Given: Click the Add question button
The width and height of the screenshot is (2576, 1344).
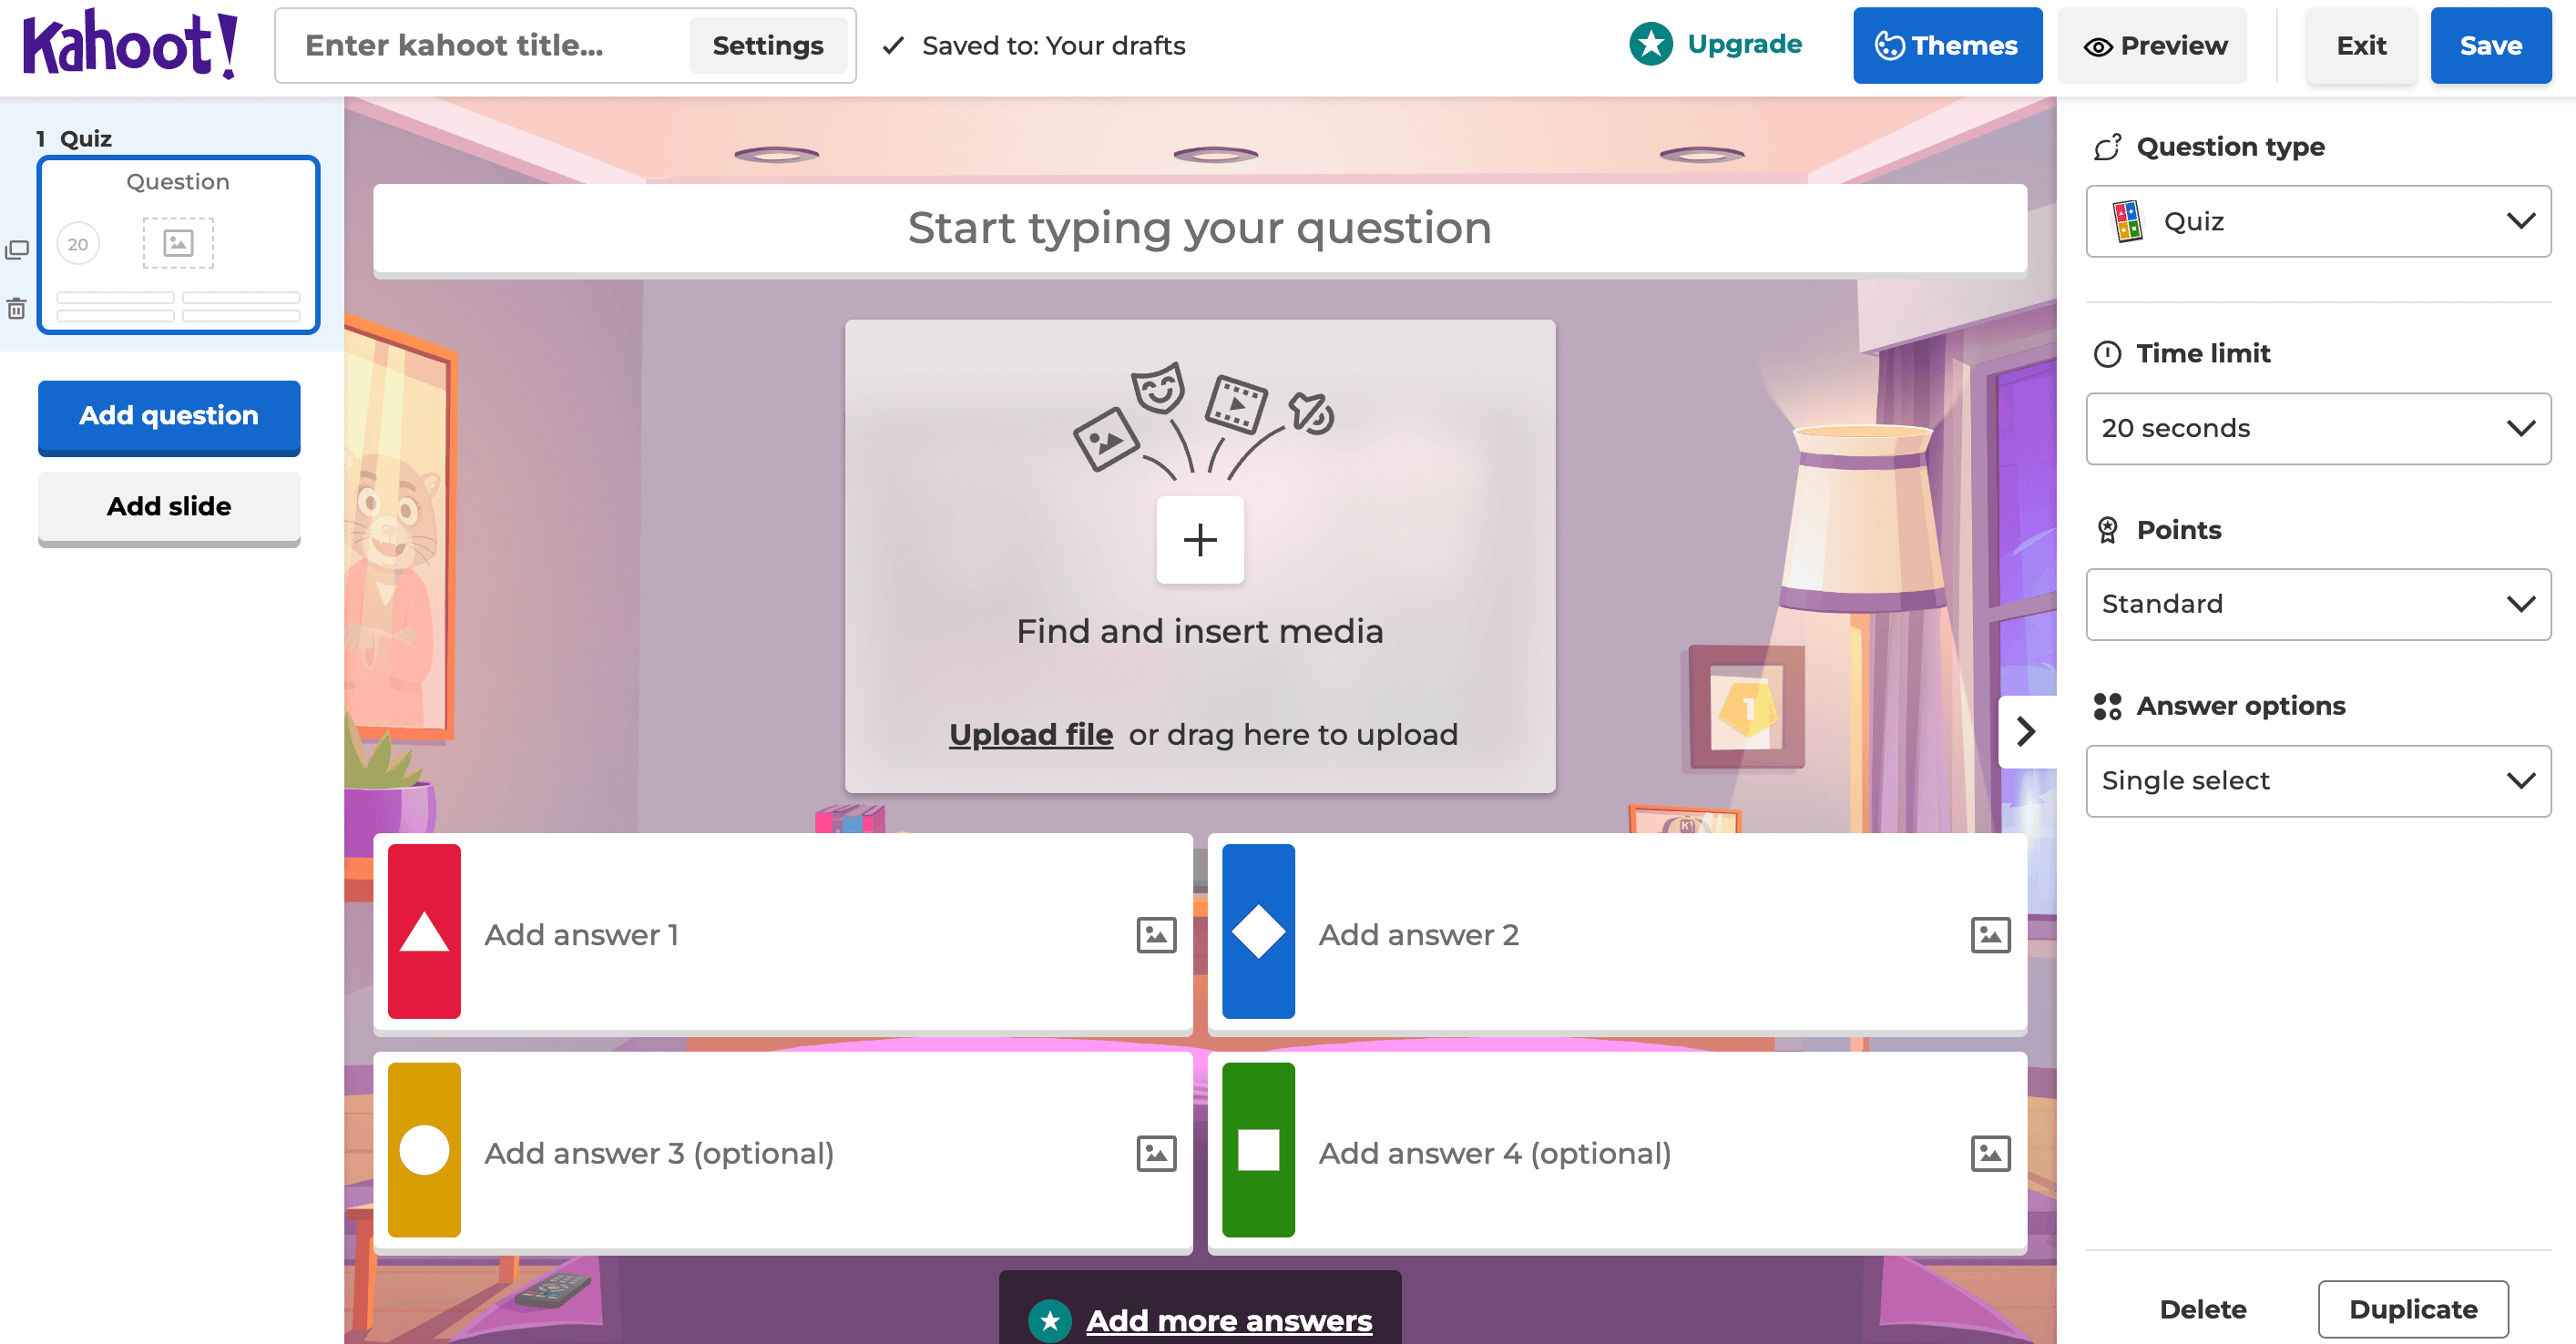Looking at the screenshot, I should pos(169,415).
